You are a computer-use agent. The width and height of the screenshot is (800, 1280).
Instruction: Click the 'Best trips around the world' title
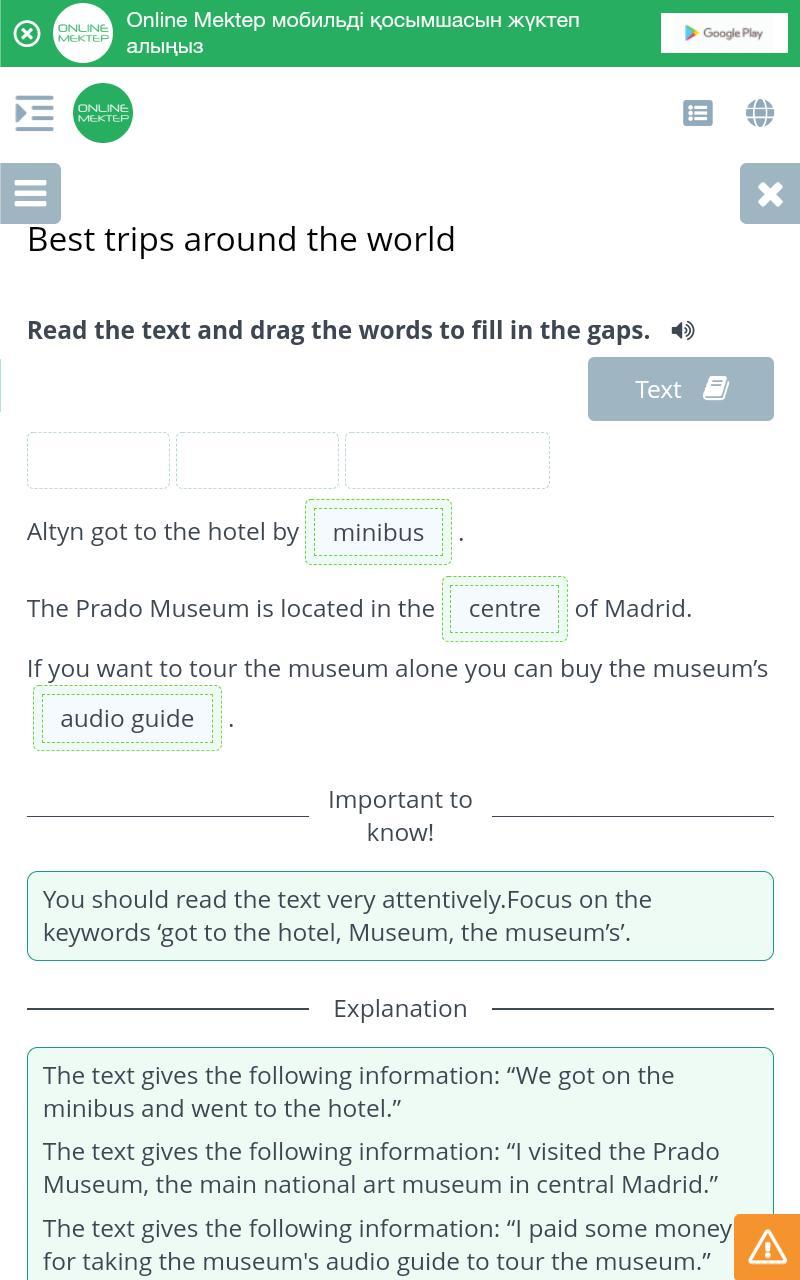[241, 239]
